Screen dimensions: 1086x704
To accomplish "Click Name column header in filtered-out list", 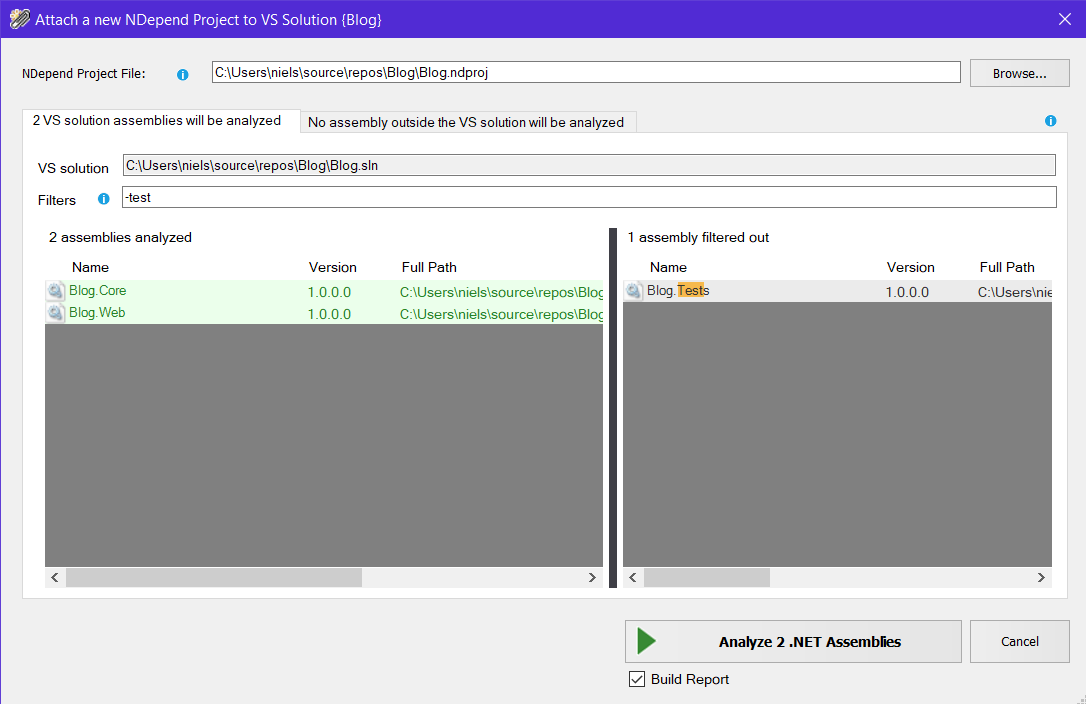I will 668,267.
